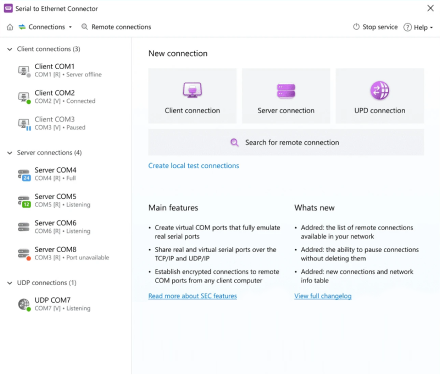Screen dimensions: 440x375
Task: Click the Port unavailable status text
Action: 88,258
